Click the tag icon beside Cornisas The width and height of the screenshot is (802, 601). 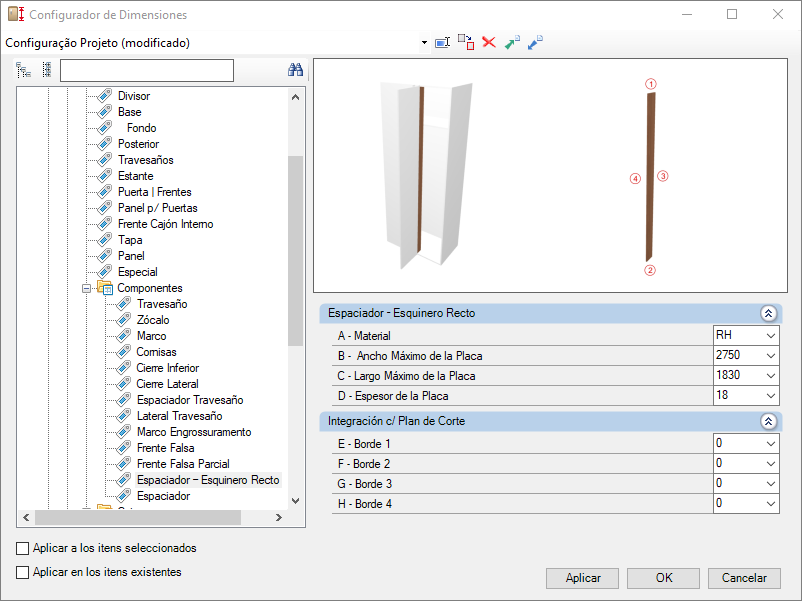click(124, 352)
